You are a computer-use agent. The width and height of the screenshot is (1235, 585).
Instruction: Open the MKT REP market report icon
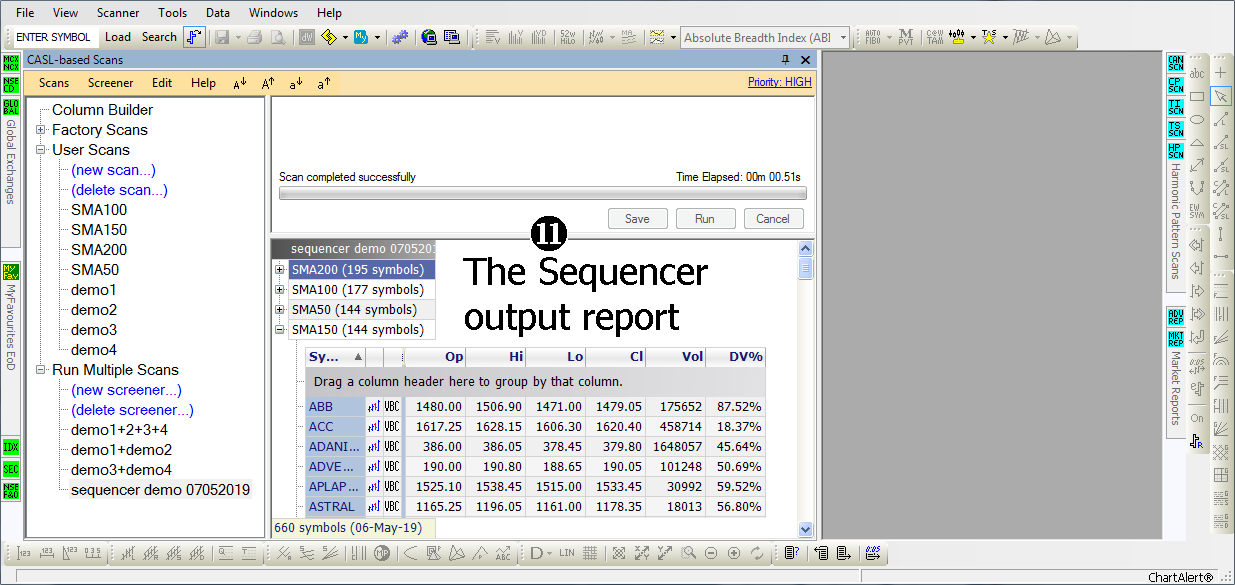click(1176, 339)
